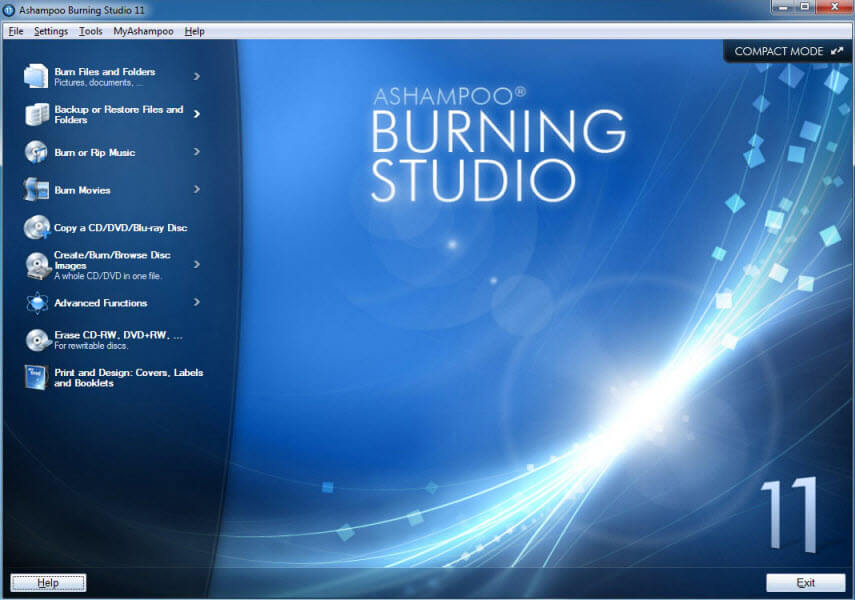Click the Burn Movies film icon
The height and width of the screenshot is (600, 855).
(37, 190)
